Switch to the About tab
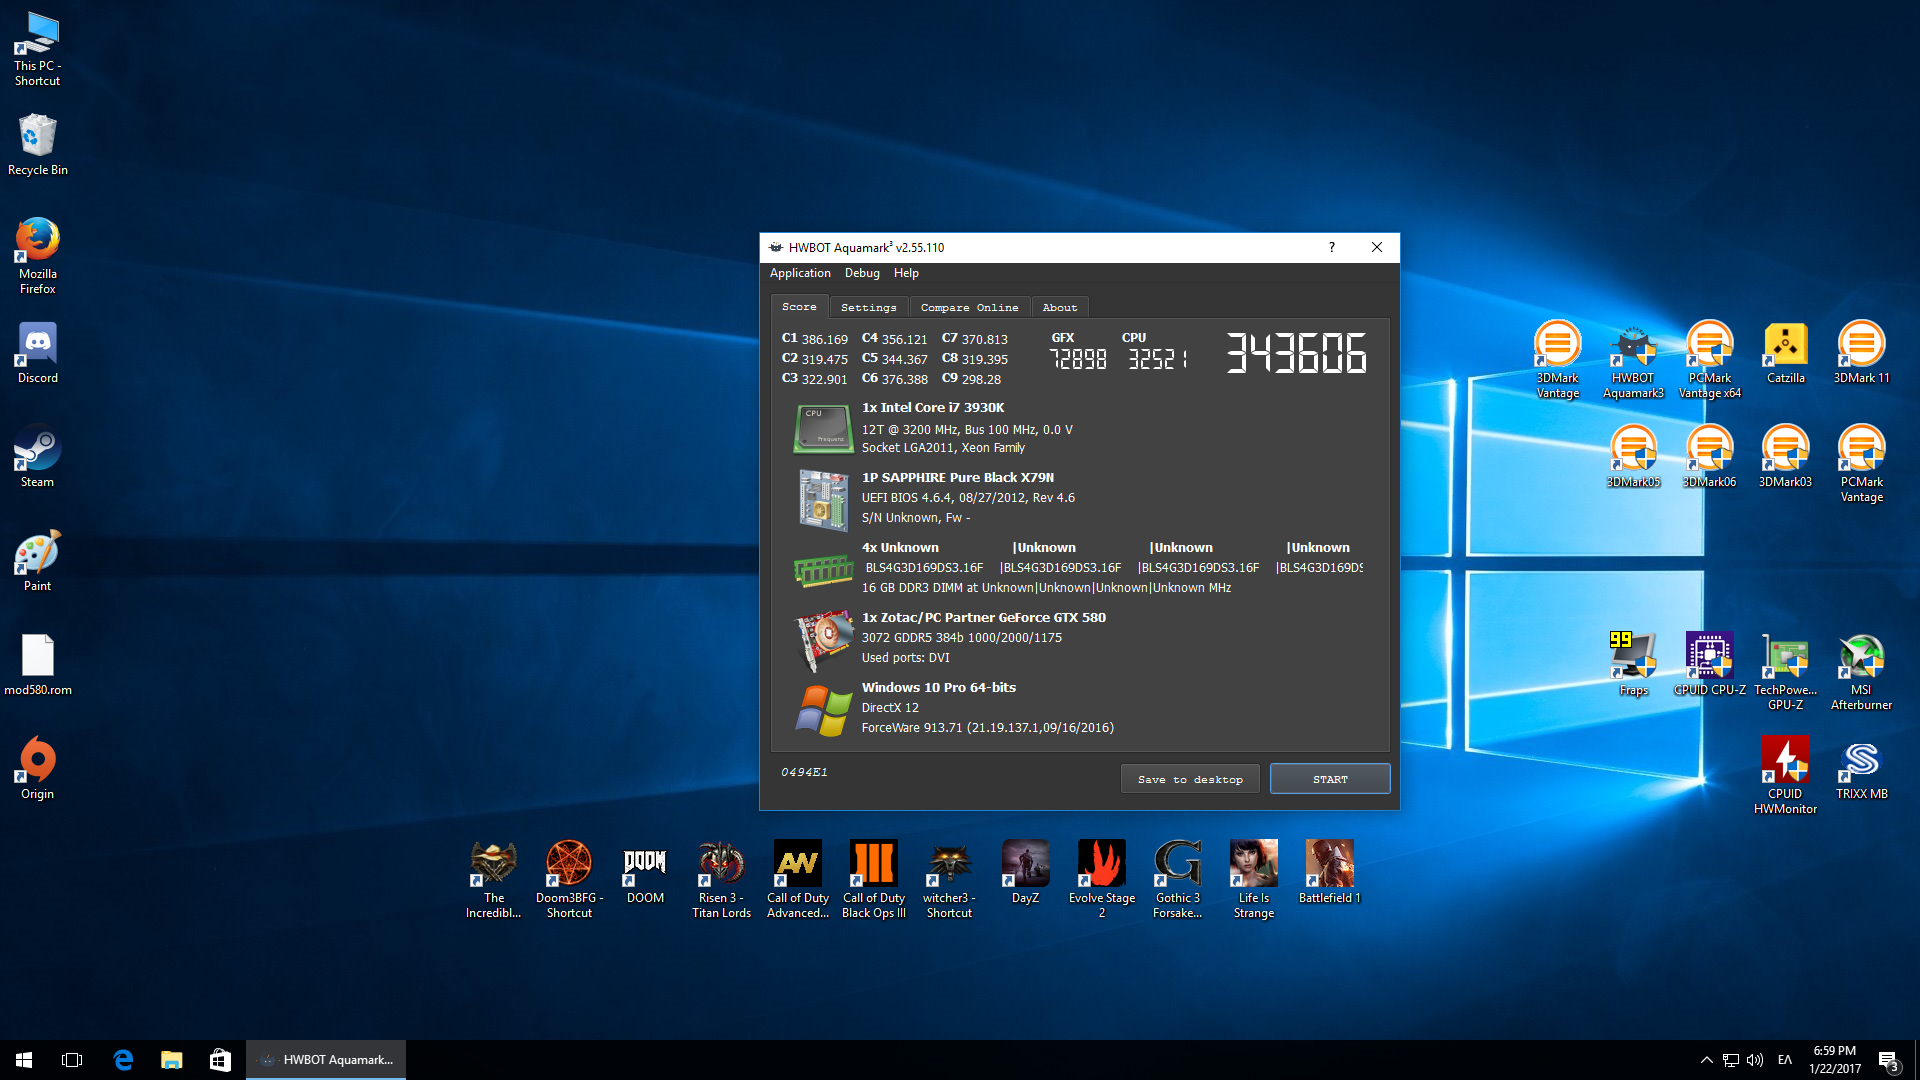Screen dimensions: 1920x1080 [x=1060, y=308]
